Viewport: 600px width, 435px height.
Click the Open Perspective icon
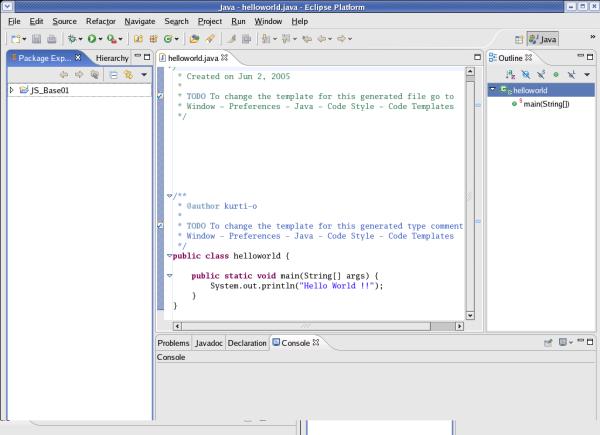coord(518,39)
